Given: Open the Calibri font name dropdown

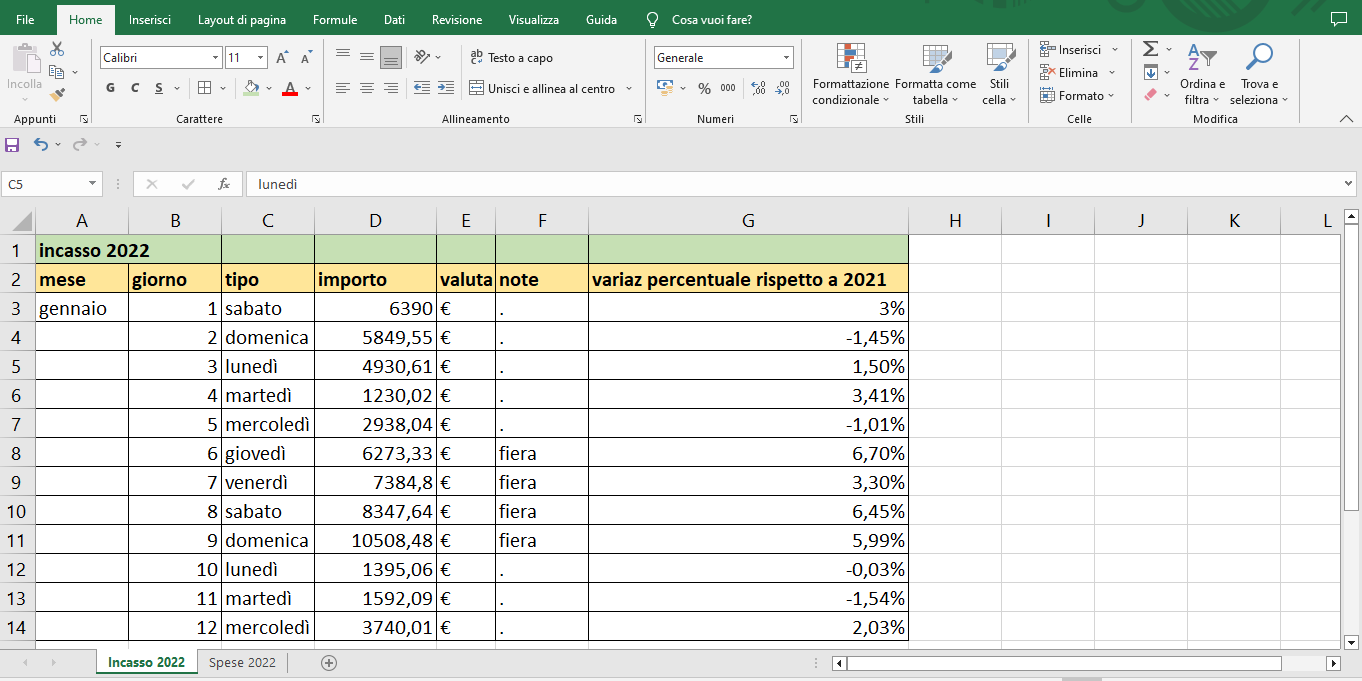Looking at the screenshot, I should 215,58.
